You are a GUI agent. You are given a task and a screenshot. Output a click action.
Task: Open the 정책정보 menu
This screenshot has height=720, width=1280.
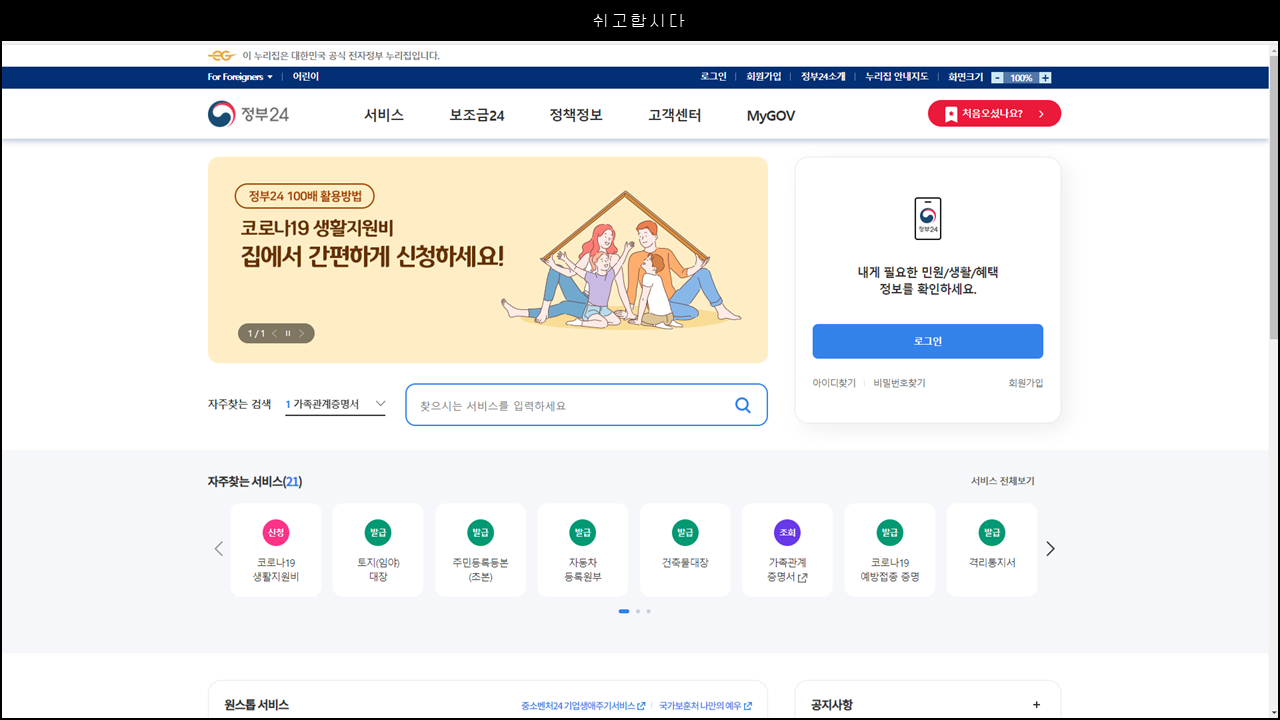click(576, 115)
